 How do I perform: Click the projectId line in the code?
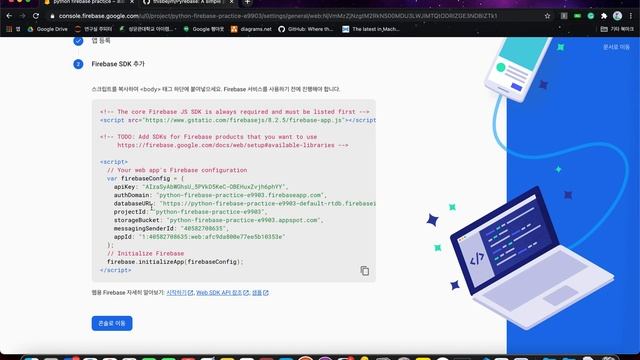click(191, 212)
